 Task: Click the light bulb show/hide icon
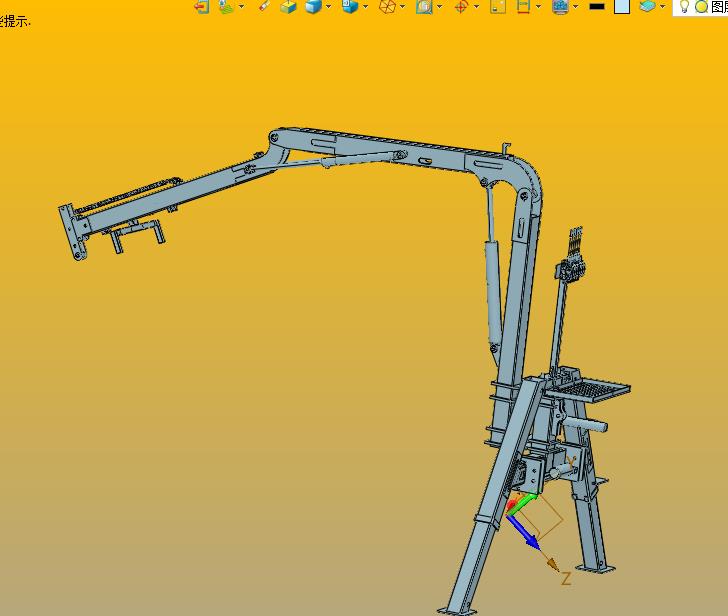tap(683, 6)
